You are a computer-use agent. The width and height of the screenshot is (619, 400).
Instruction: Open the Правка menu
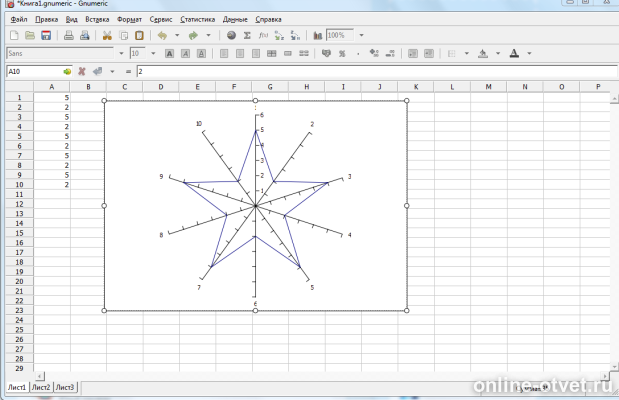pyautogui.click(x=47, y=19)
